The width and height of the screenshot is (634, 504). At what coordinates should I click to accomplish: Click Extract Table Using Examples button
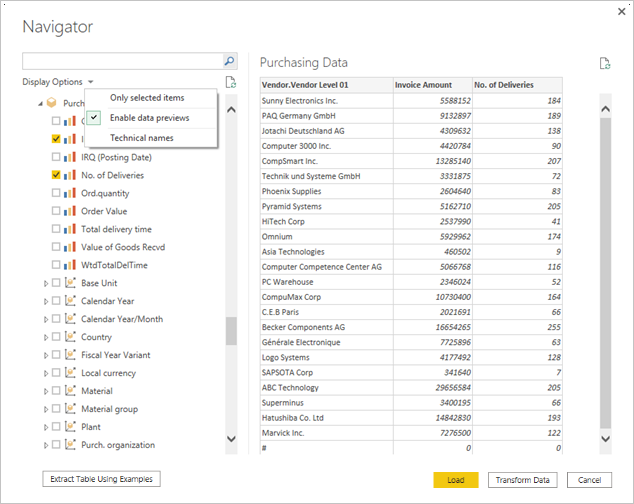[x=101, y=479]
